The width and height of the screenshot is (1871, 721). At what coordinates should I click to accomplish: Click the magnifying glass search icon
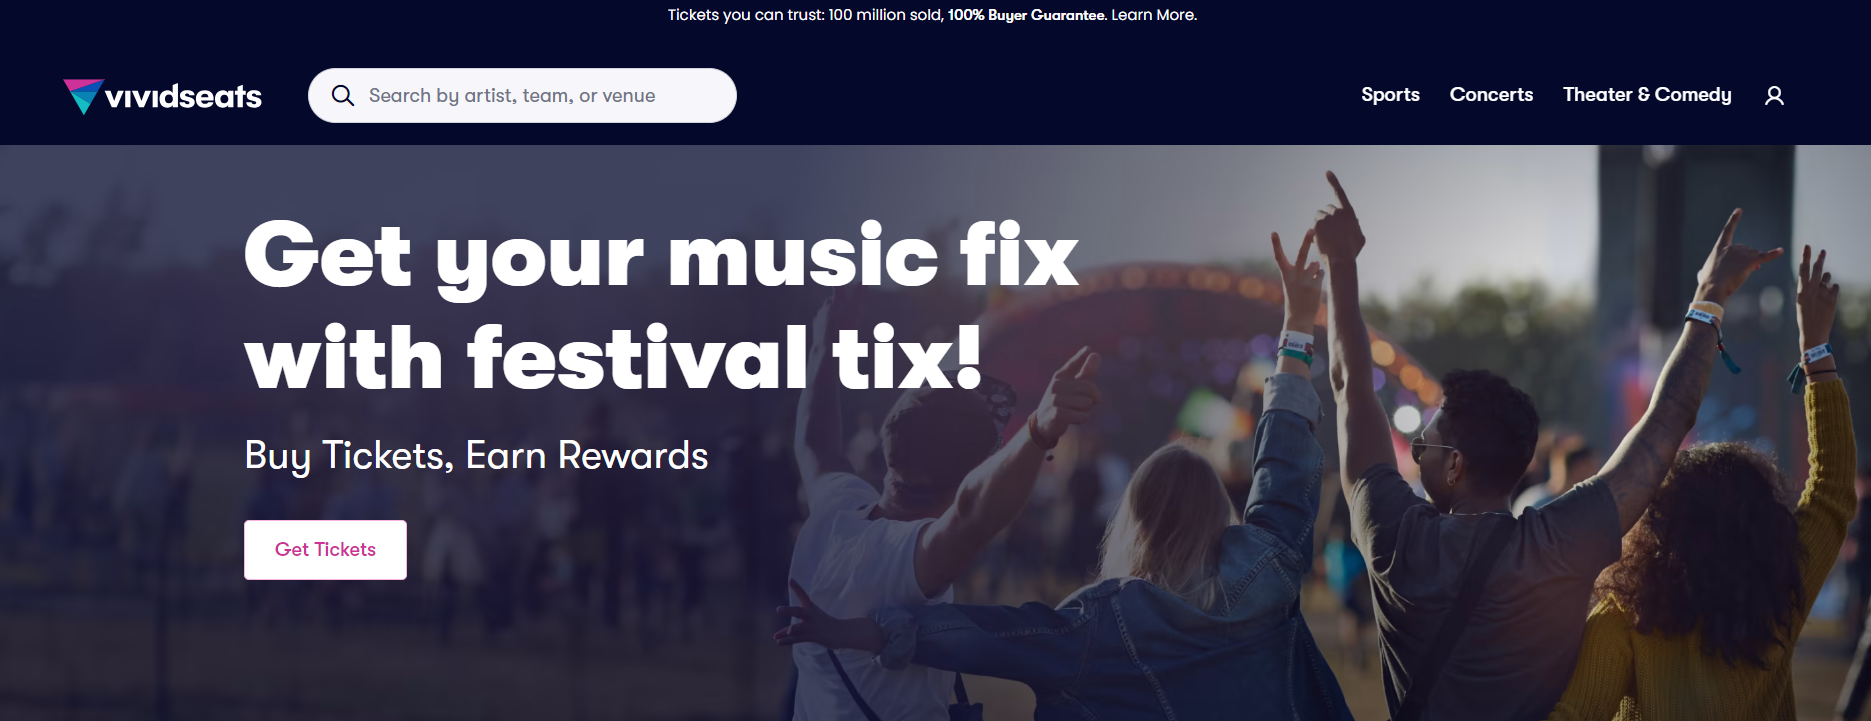pyautogui.click(x=342, y=95)
